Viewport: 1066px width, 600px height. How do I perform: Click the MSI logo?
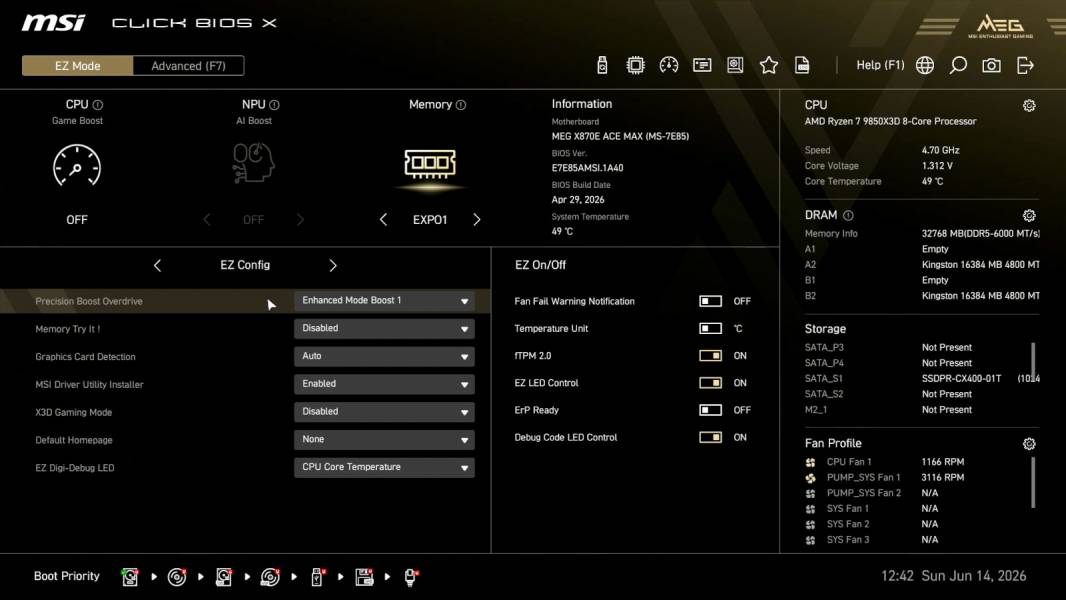point(53,23)
